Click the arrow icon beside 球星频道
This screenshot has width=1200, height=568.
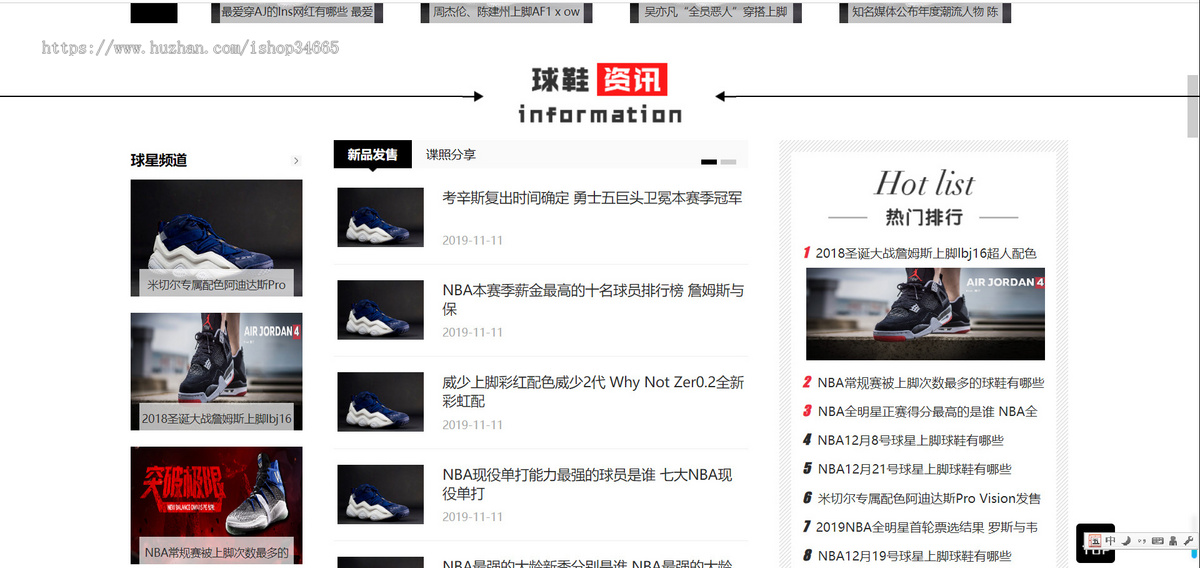(295, 161)
